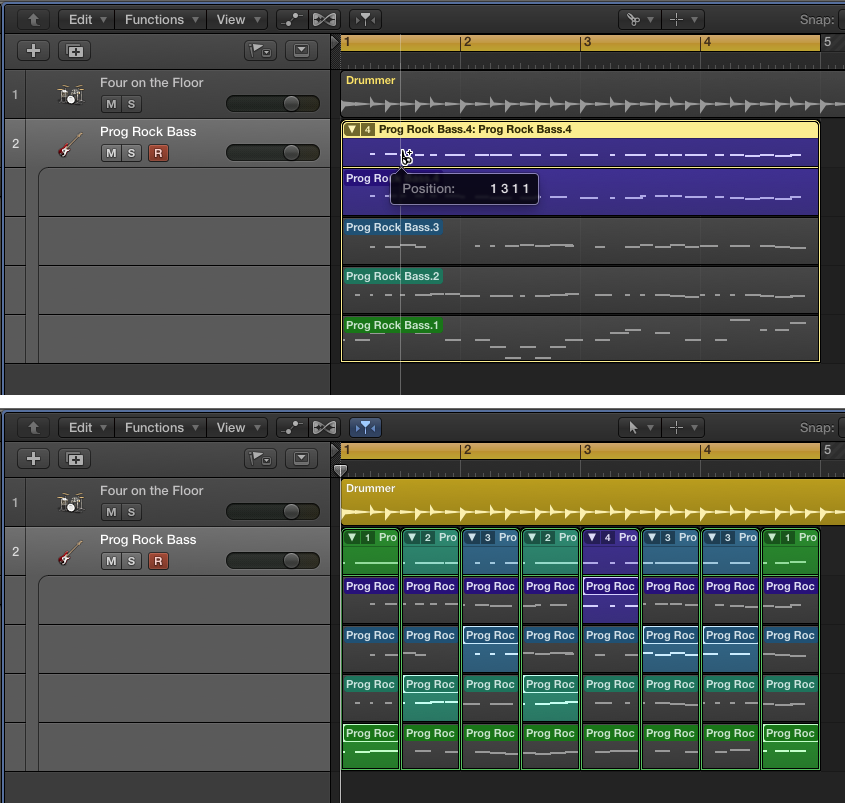845x803 pixels.
Task: Solo Prog Rock Bass track in top window
Action: (131, 153)
